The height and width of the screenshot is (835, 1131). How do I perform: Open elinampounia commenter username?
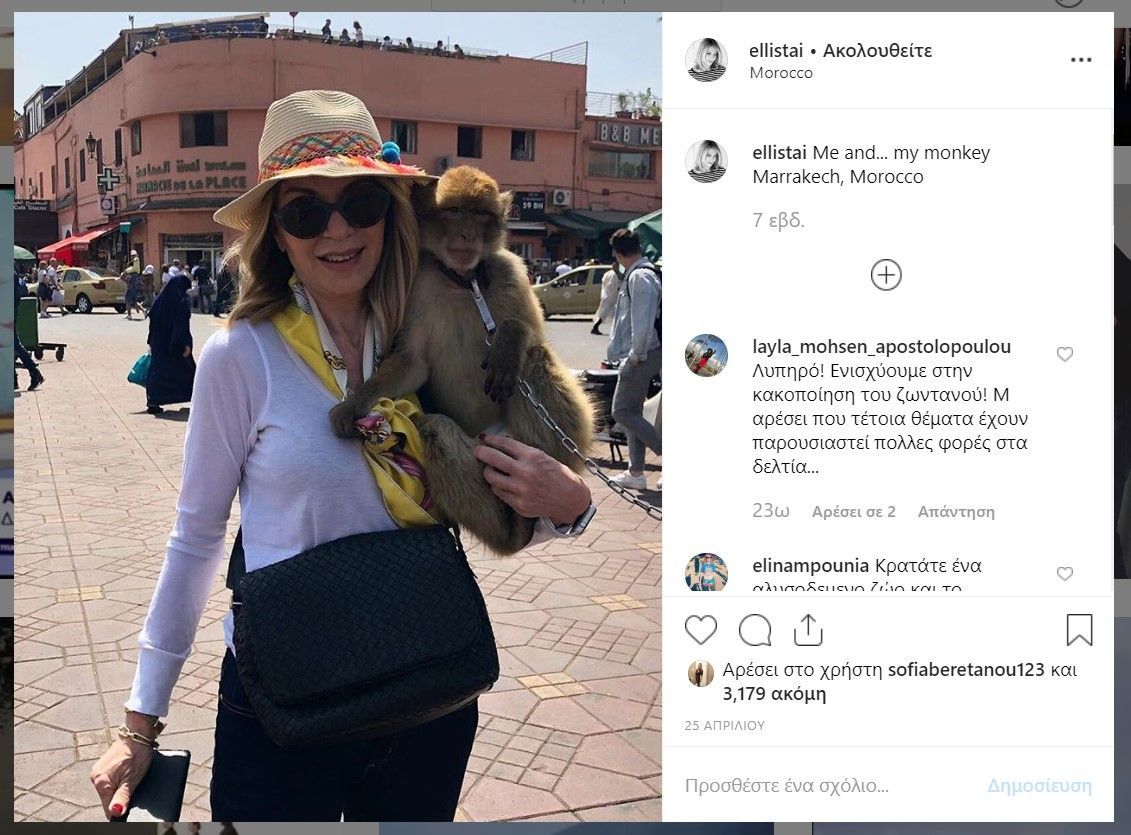tap(810, 565)
